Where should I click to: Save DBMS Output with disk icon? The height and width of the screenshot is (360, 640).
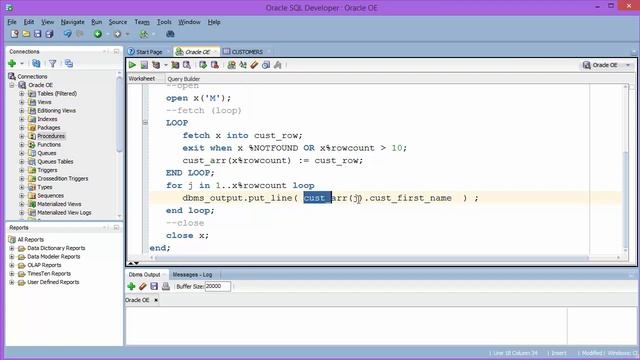[x=154, y=287]
